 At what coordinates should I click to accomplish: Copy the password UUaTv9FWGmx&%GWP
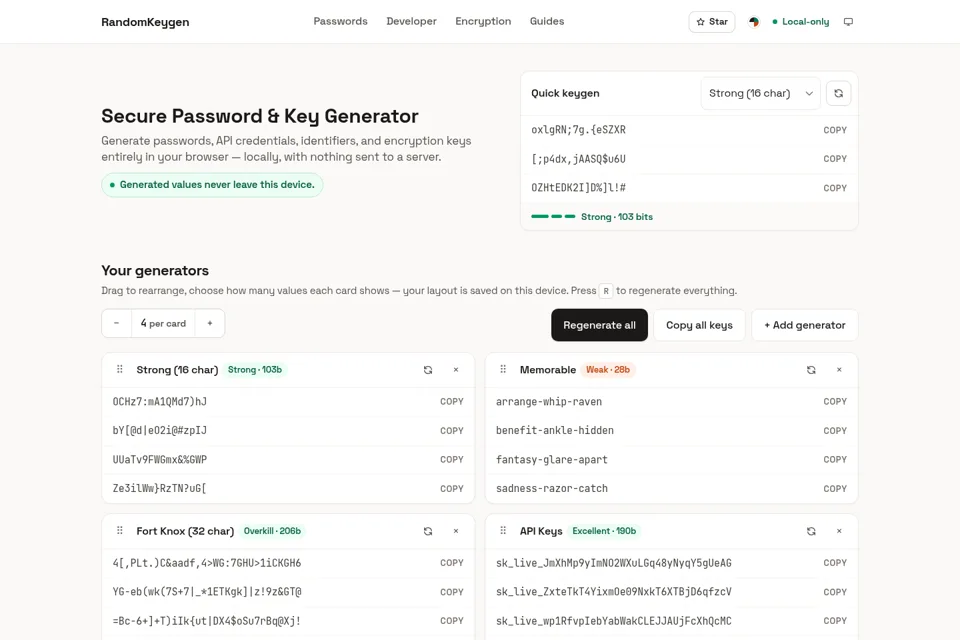(451, 459)
